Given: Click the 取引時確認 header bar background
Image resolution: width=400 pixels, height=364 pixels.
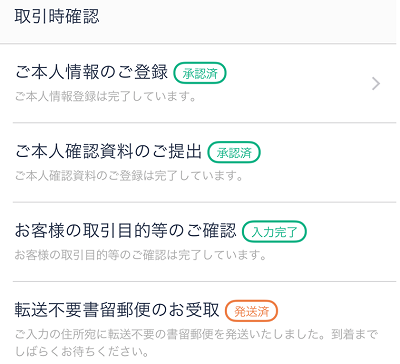Looking at the screenshot, I should coord(250,20).
